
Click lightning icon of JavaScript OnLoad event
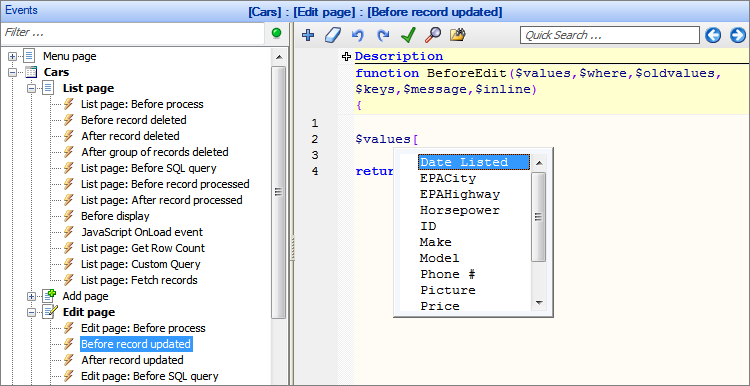tap(69, 232)
